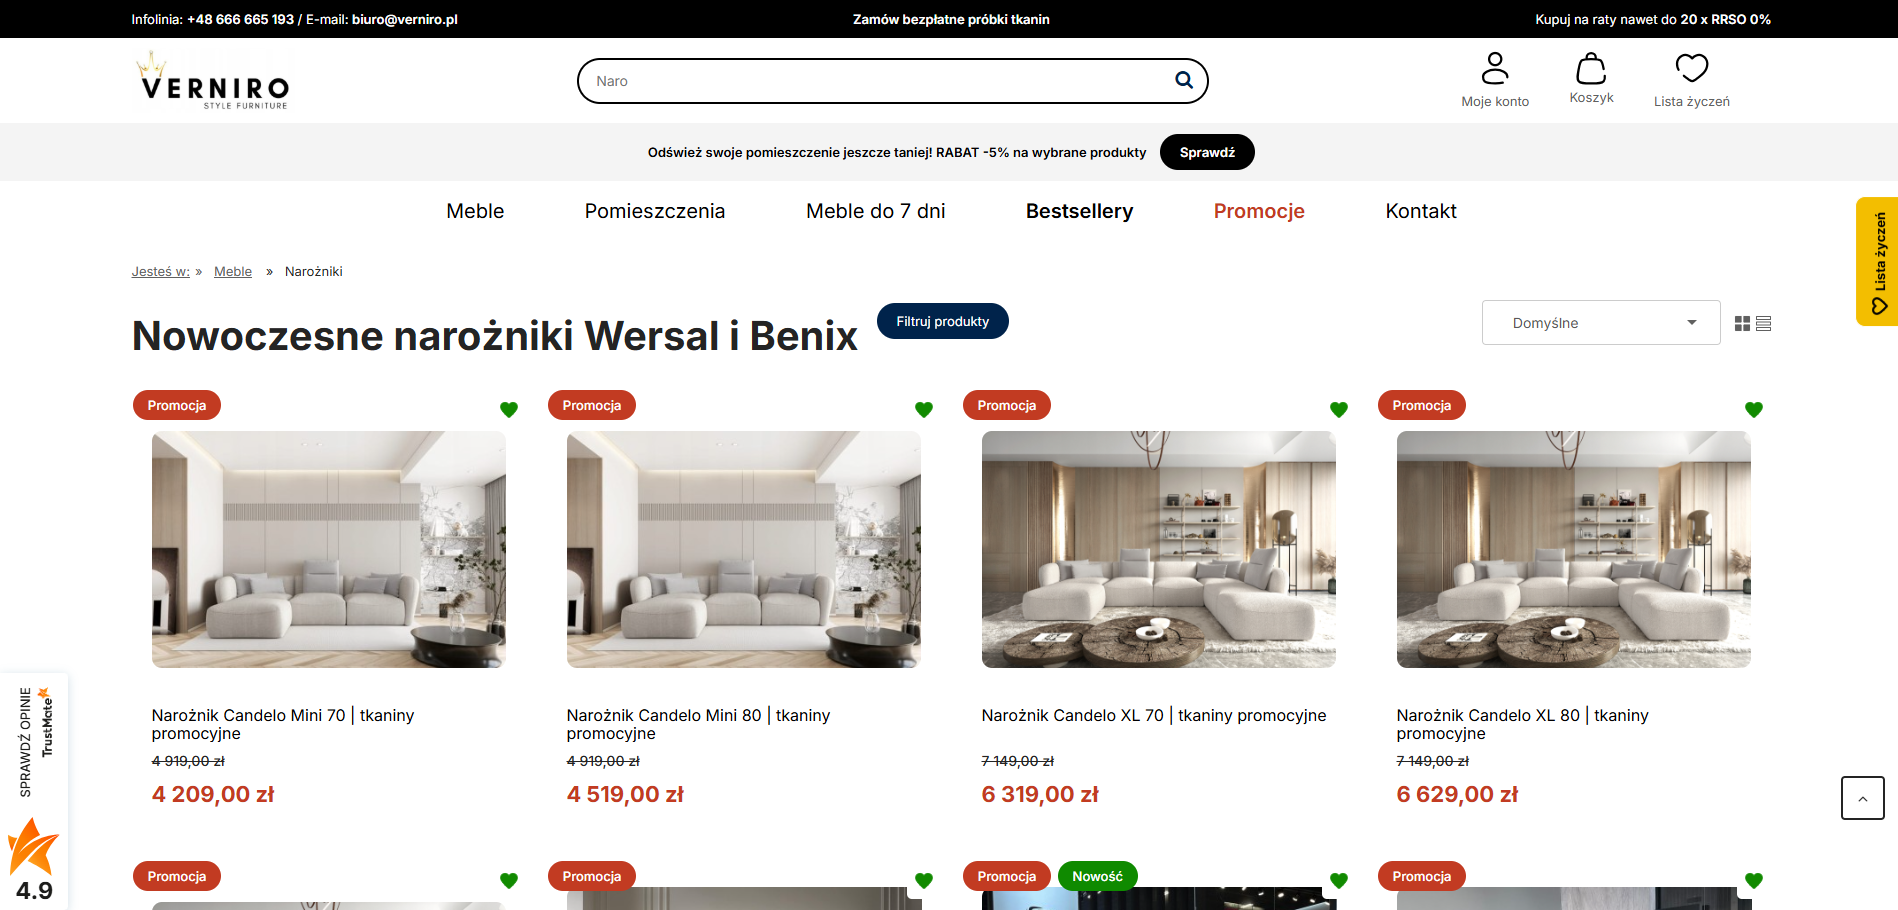Toggle wishlist heart on Narożnik Candelo XL 70

click(1339, 409)
